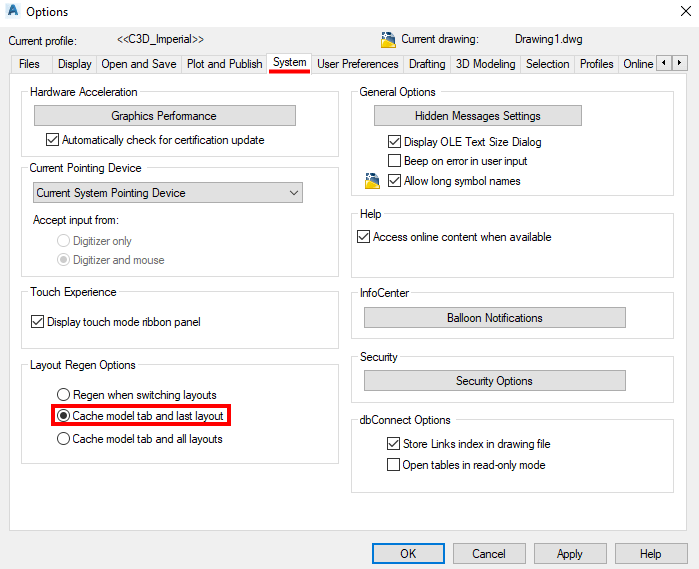Click the Accept input from label
The image size is (699, 569).
point(76,220)
